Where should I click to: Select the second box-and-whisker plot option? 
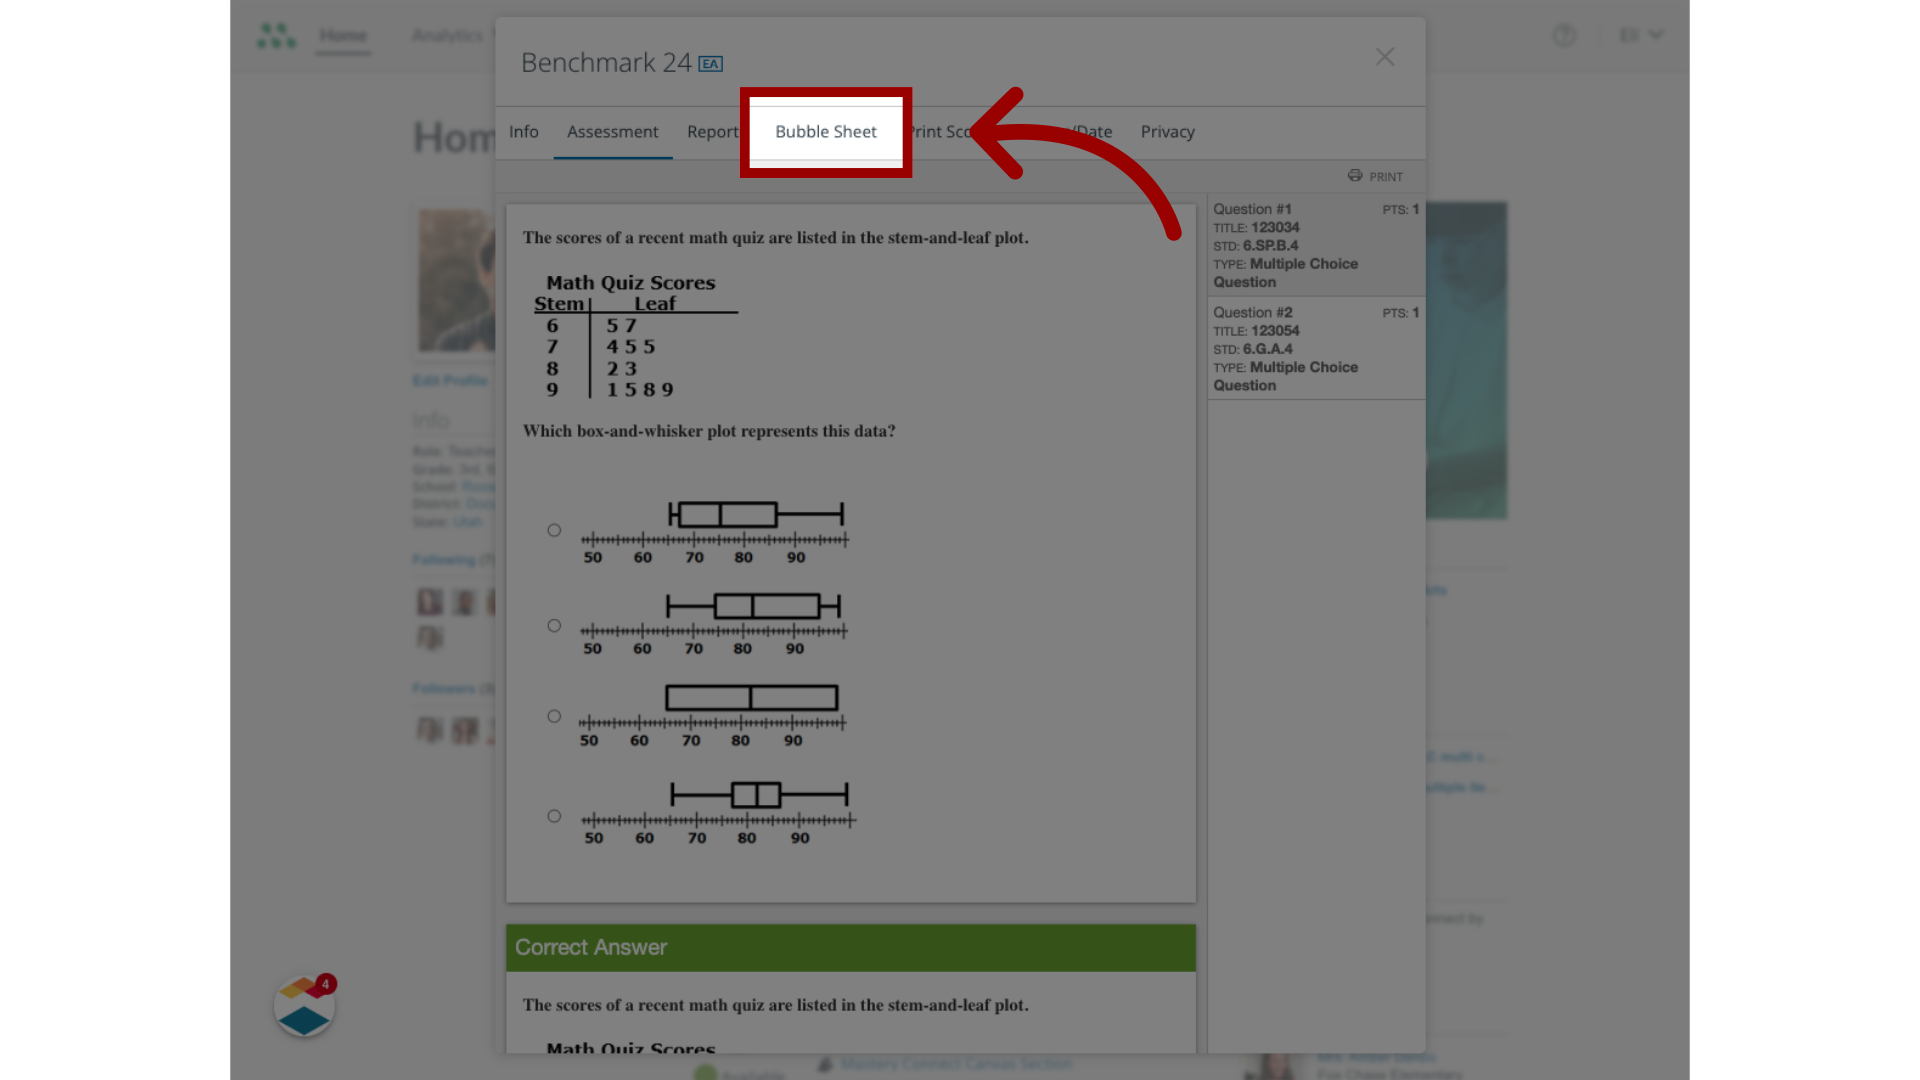point(554,624)
